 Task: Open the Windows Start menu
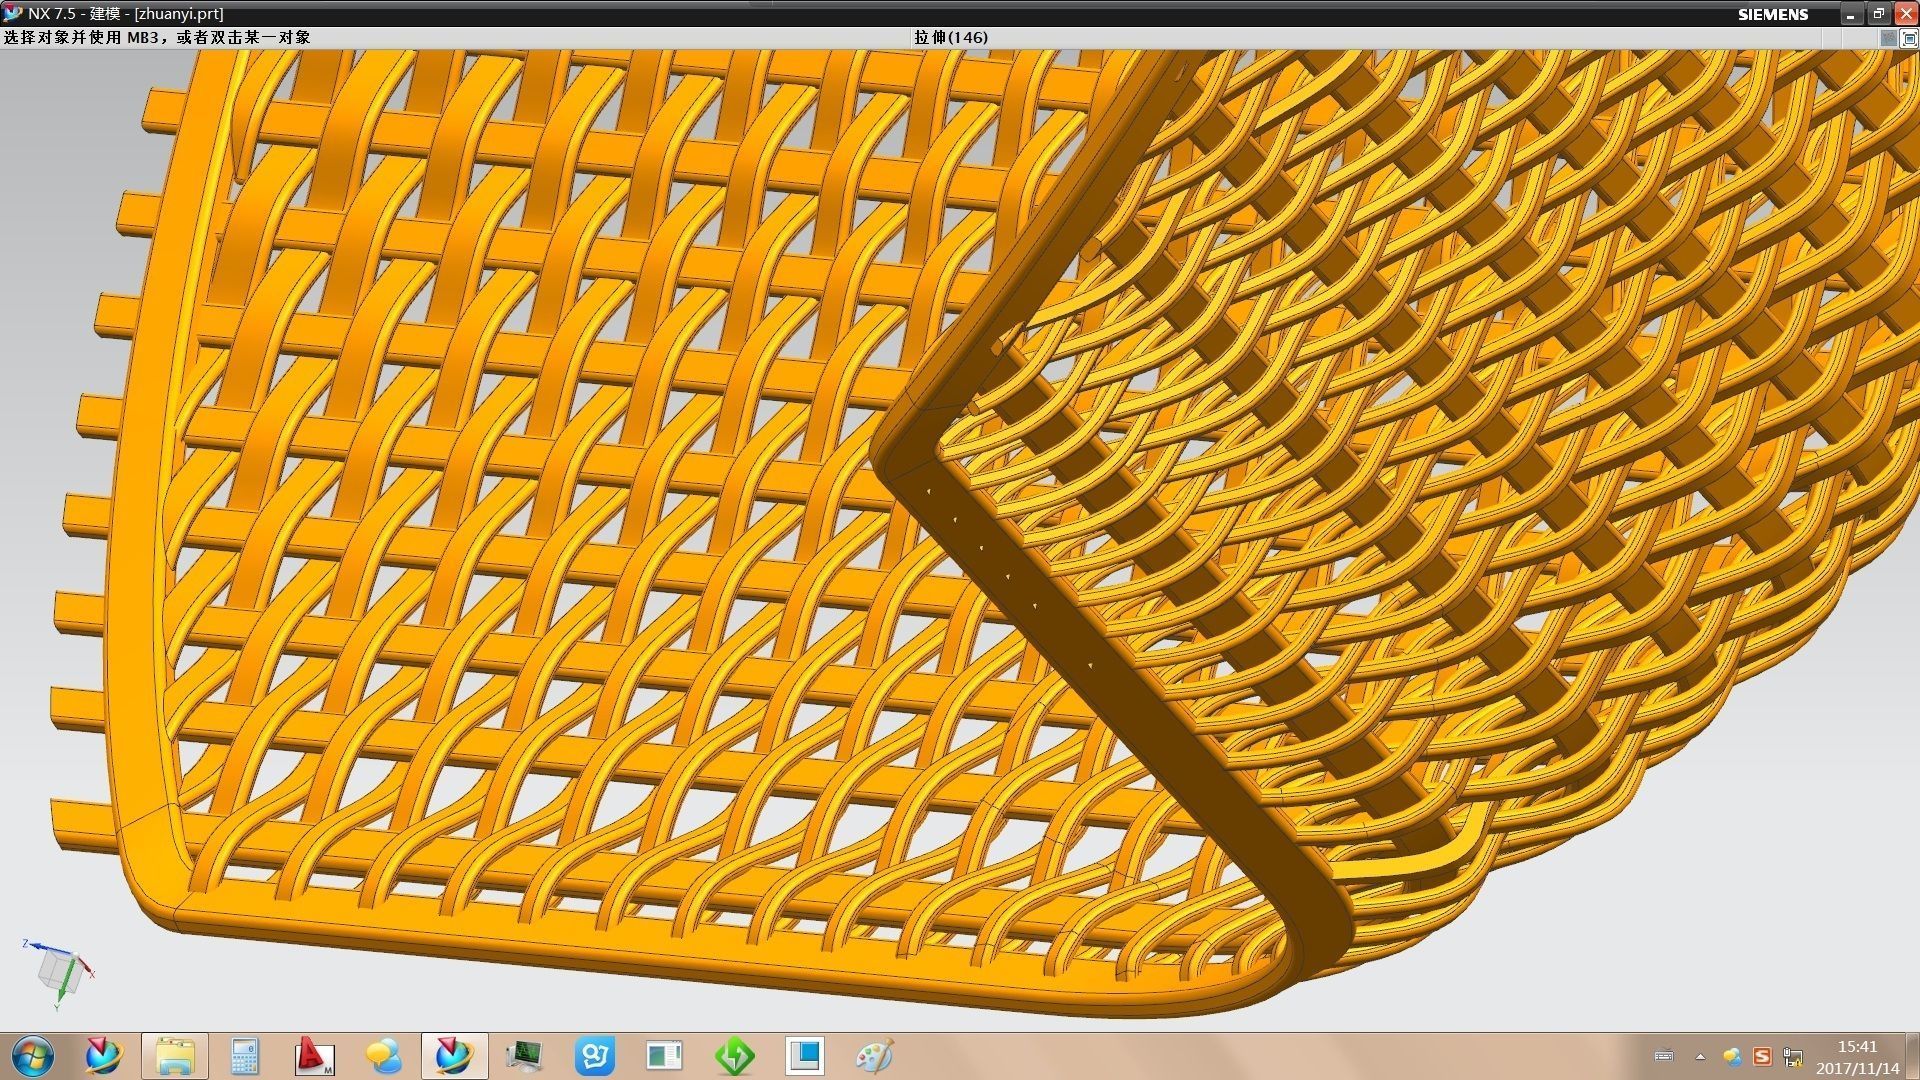33,1056
